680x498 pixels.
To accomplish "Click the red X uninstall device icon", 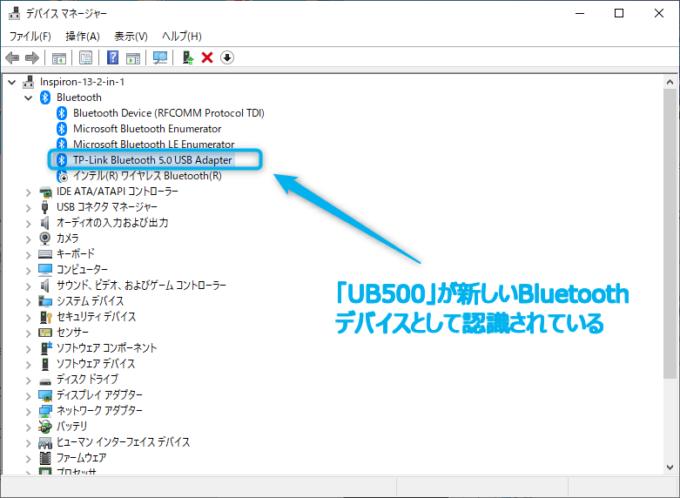I will 207,58.
